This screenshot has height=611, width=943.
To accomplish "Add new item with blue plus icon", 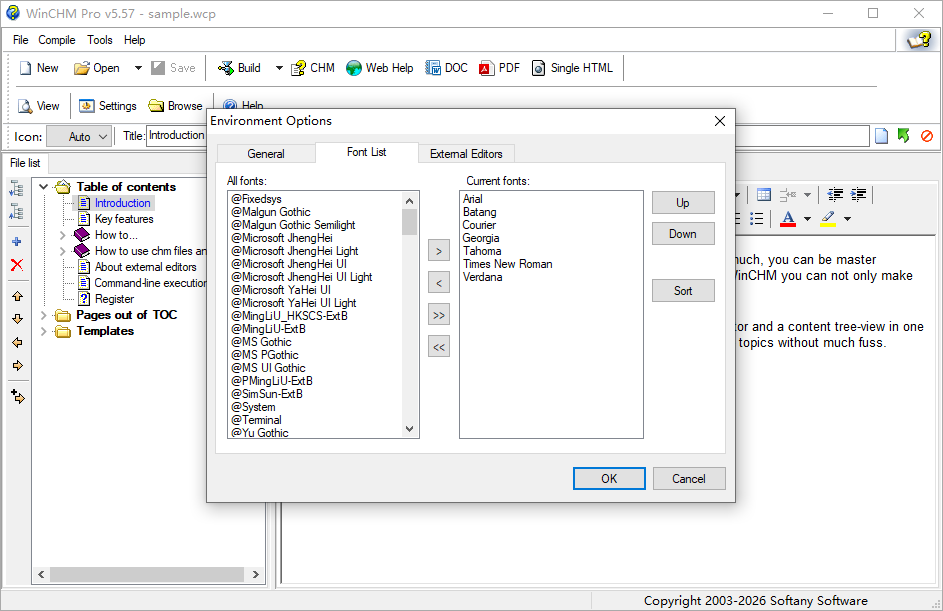I will tap(17, 242).
